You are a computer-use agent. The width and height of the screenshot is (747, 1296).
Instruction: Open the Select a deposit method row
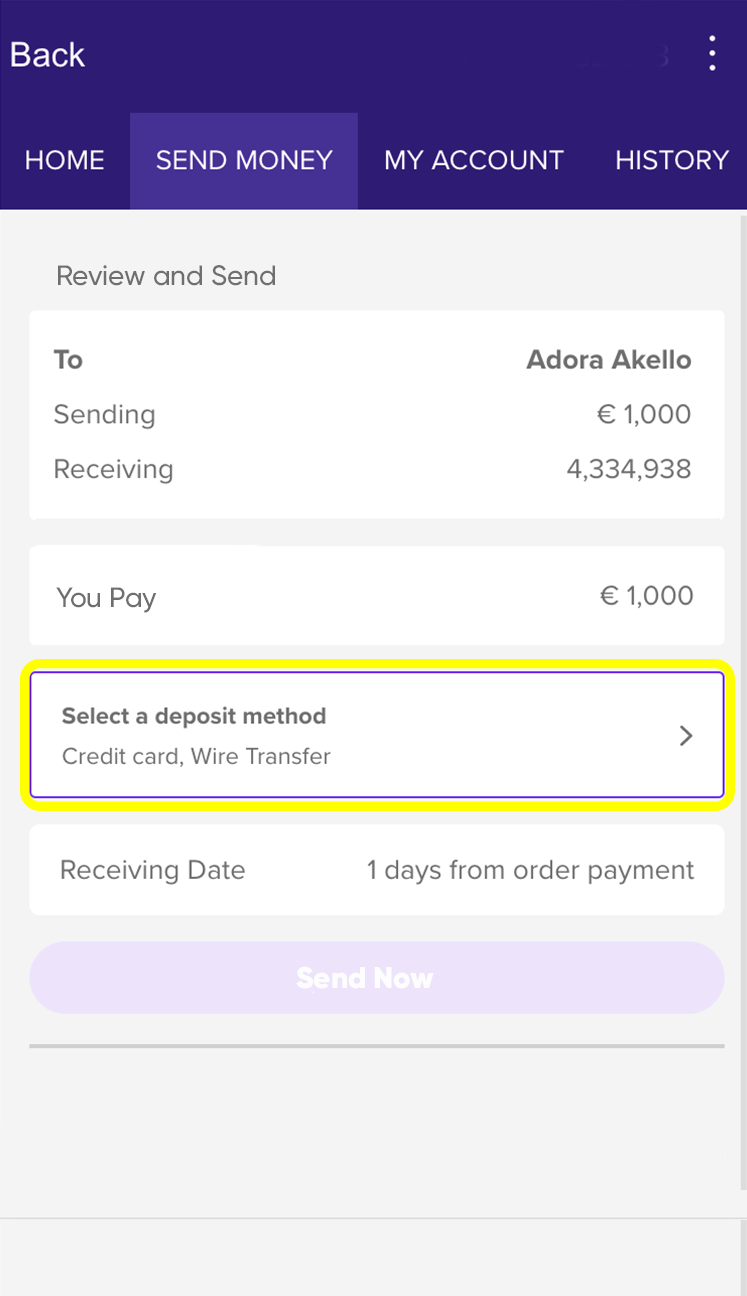coord(376,735)
